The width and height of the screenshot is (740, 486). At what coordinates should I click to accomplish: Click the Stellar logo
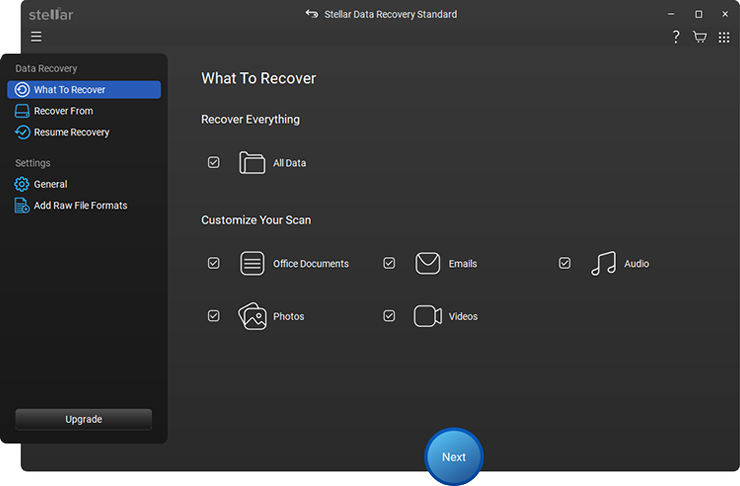click(51, 14)
